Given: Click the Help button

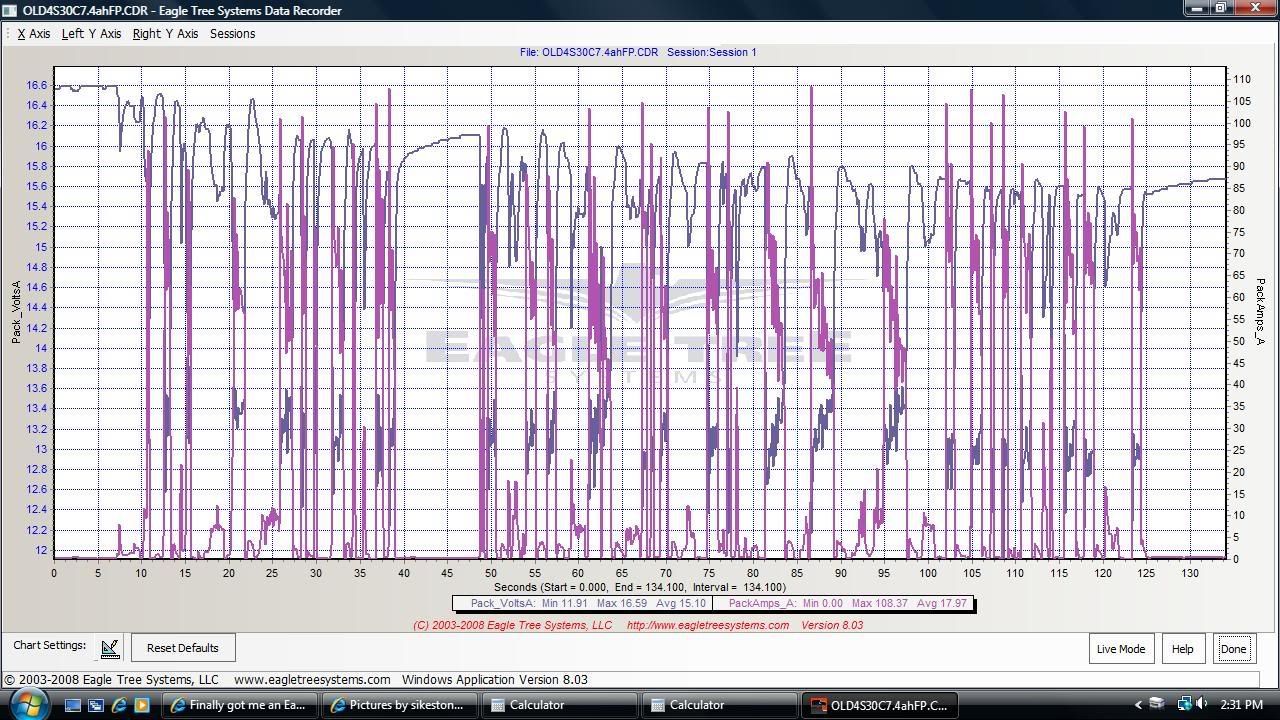Looking at the screenshot, I should click(1182, 649).
